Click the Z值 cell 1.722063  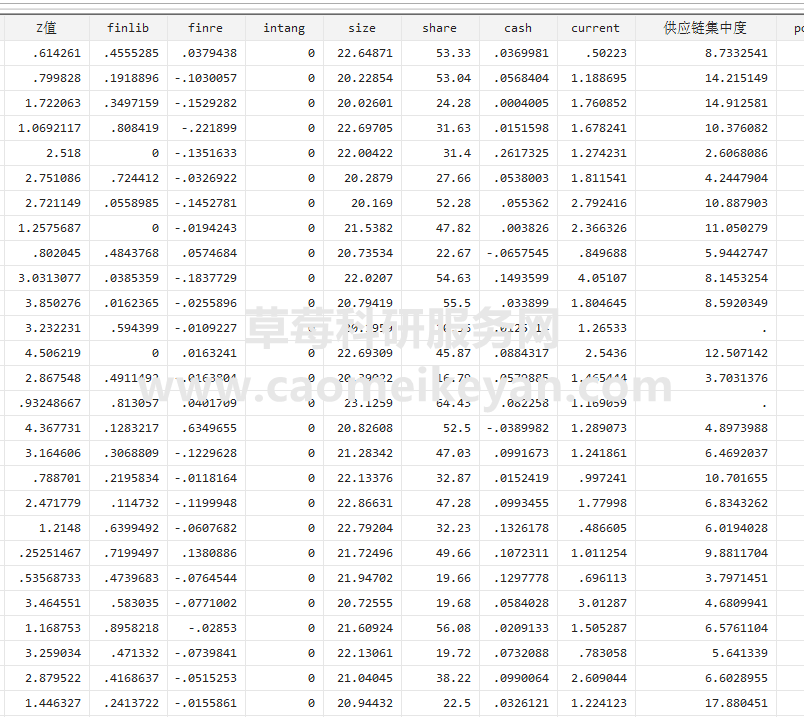(47, 103)
